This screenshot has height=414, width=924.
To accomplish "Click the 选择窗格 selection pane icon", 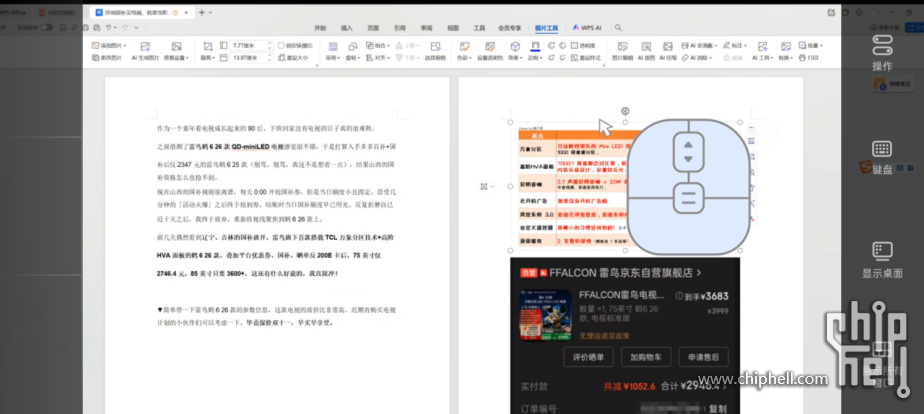I will (x=435, y=46).
